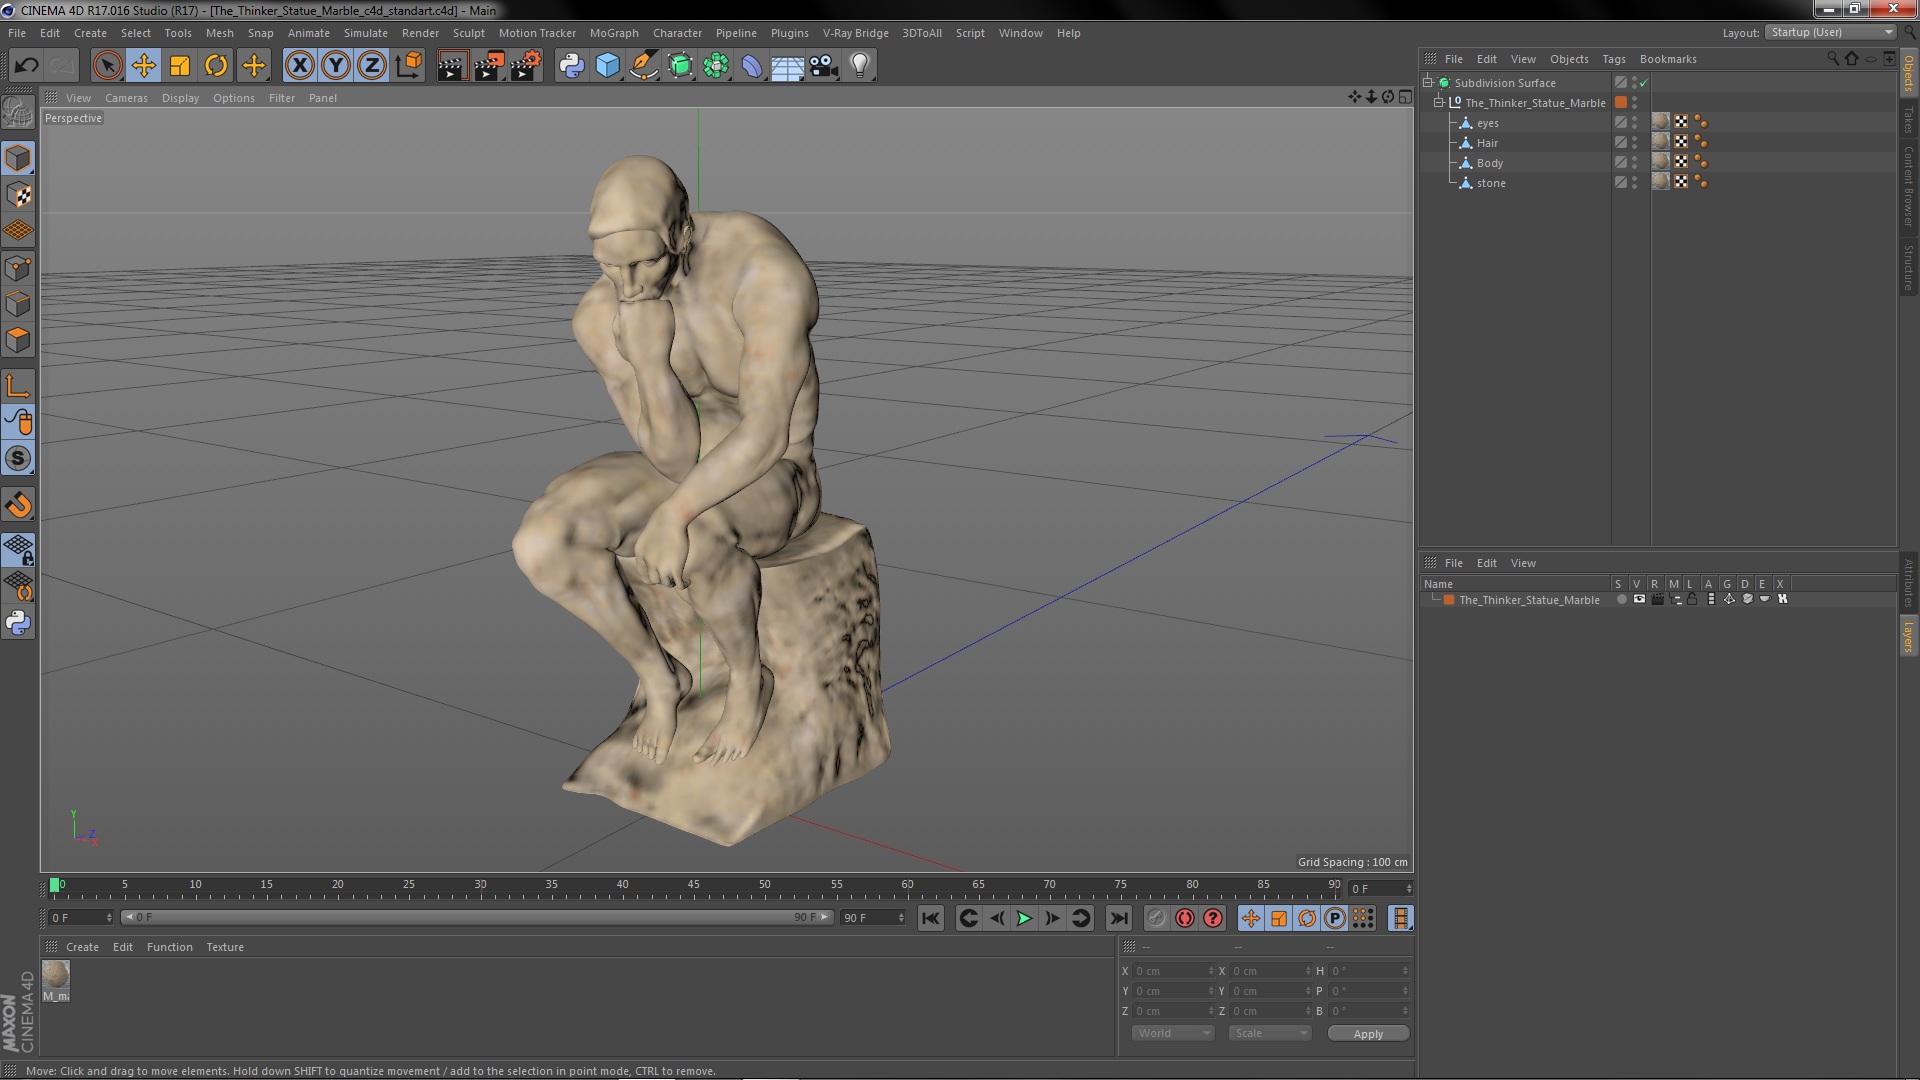The height and width of the screenshot is (1080, 1920).
Task: Open the Scale mode dropdown
Action: coord(1270,1033)
